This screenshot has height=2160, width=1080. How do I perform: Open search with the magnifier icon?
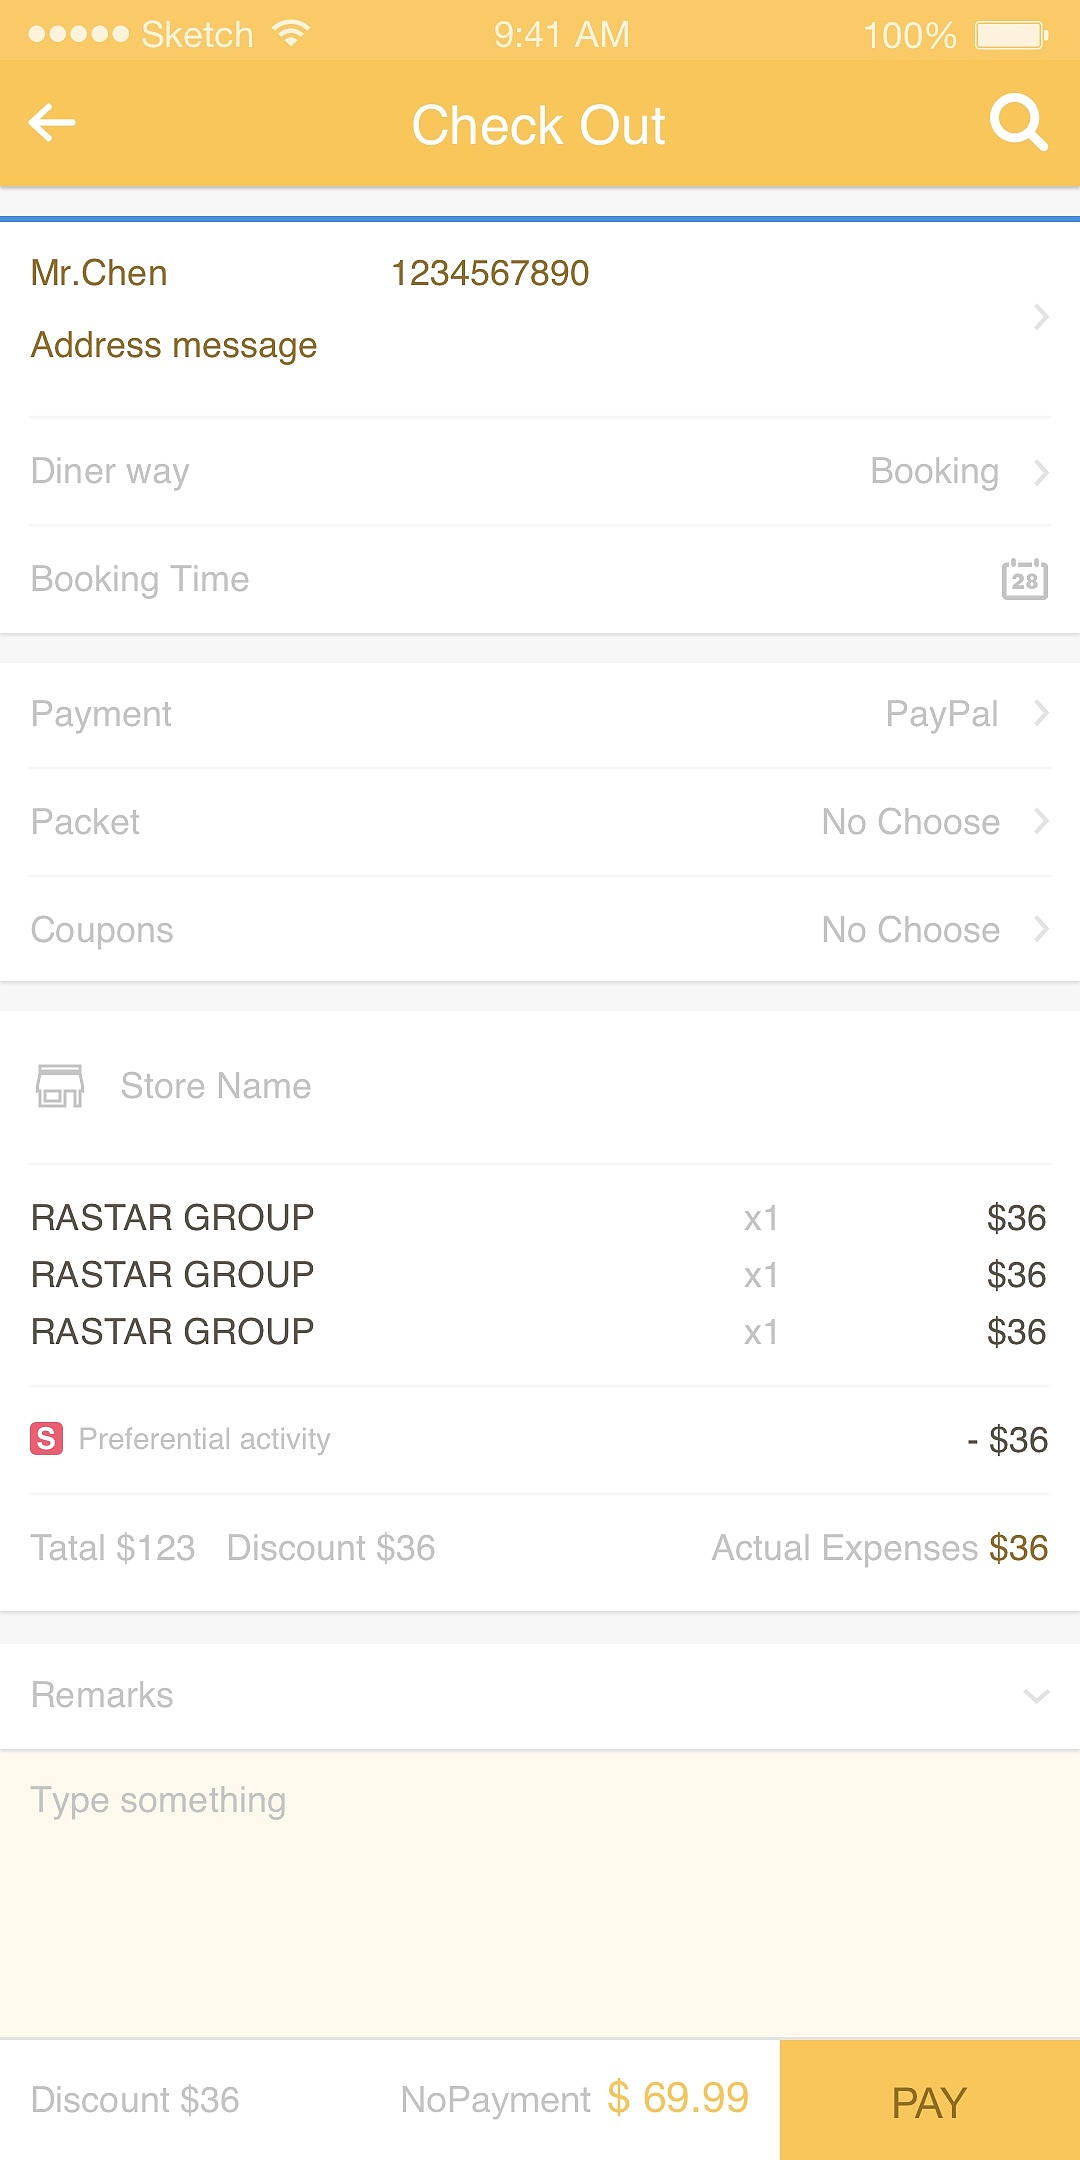coord(1018,123)
